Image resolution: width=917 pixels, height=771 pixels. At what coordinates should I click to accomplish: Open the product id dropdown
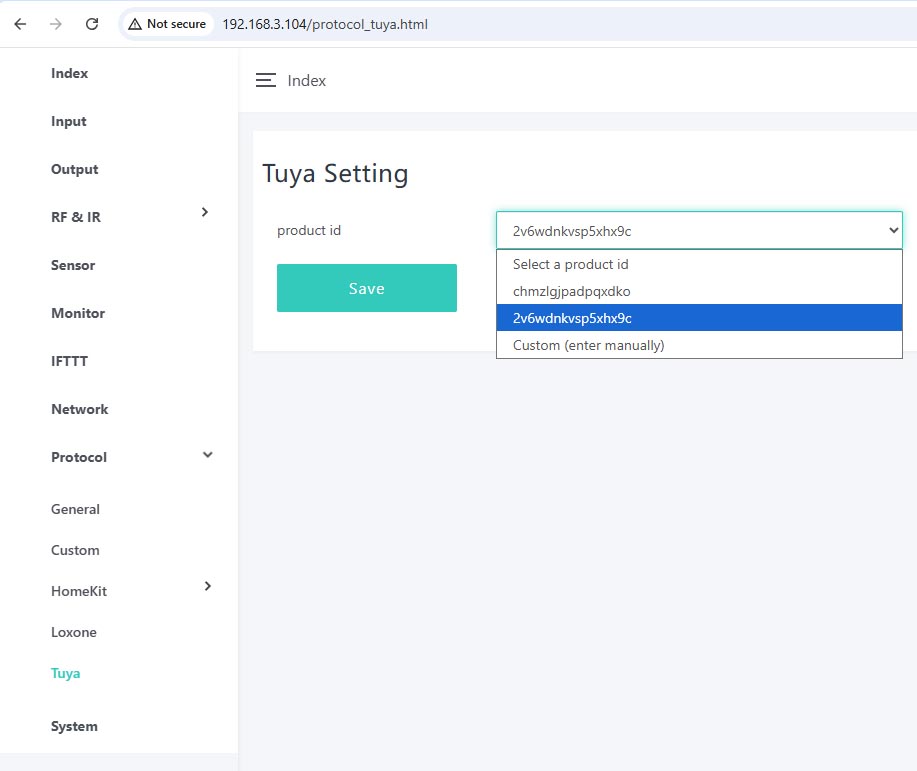tap(699, 231)
